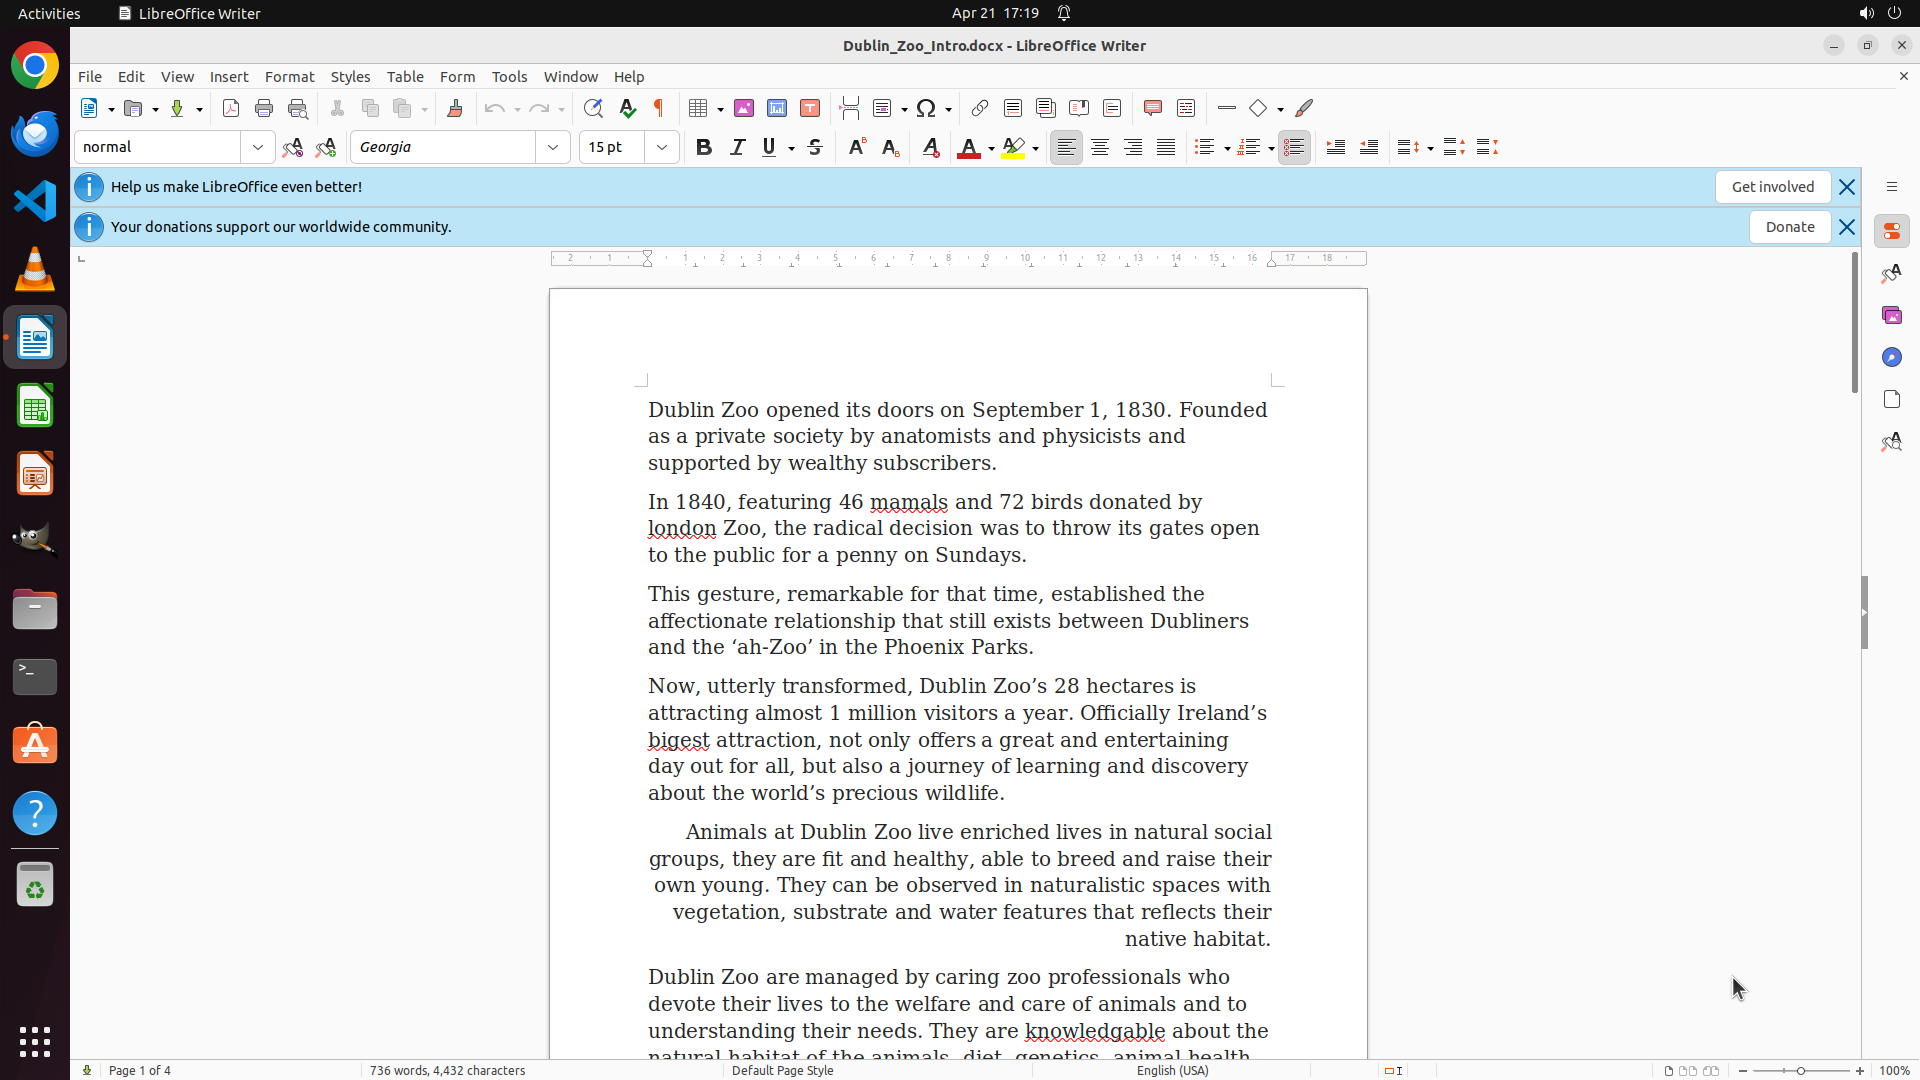Click the Export as PDF icon

231,108
